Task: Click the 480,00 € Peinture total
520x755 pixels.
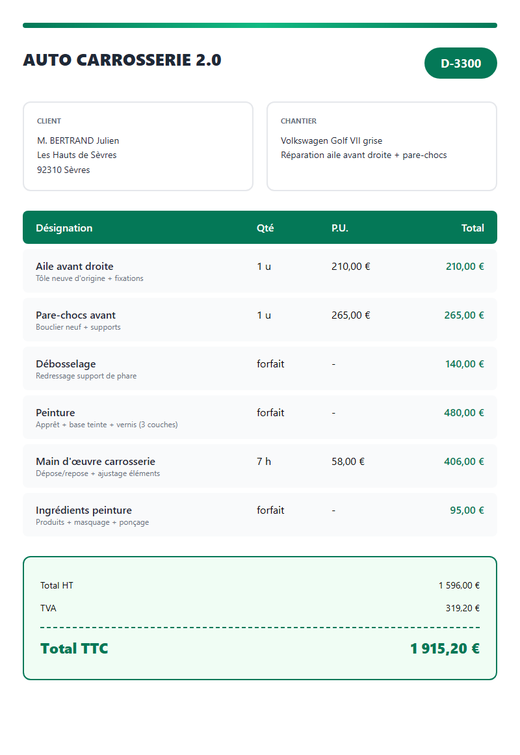Action: (464, 413)
